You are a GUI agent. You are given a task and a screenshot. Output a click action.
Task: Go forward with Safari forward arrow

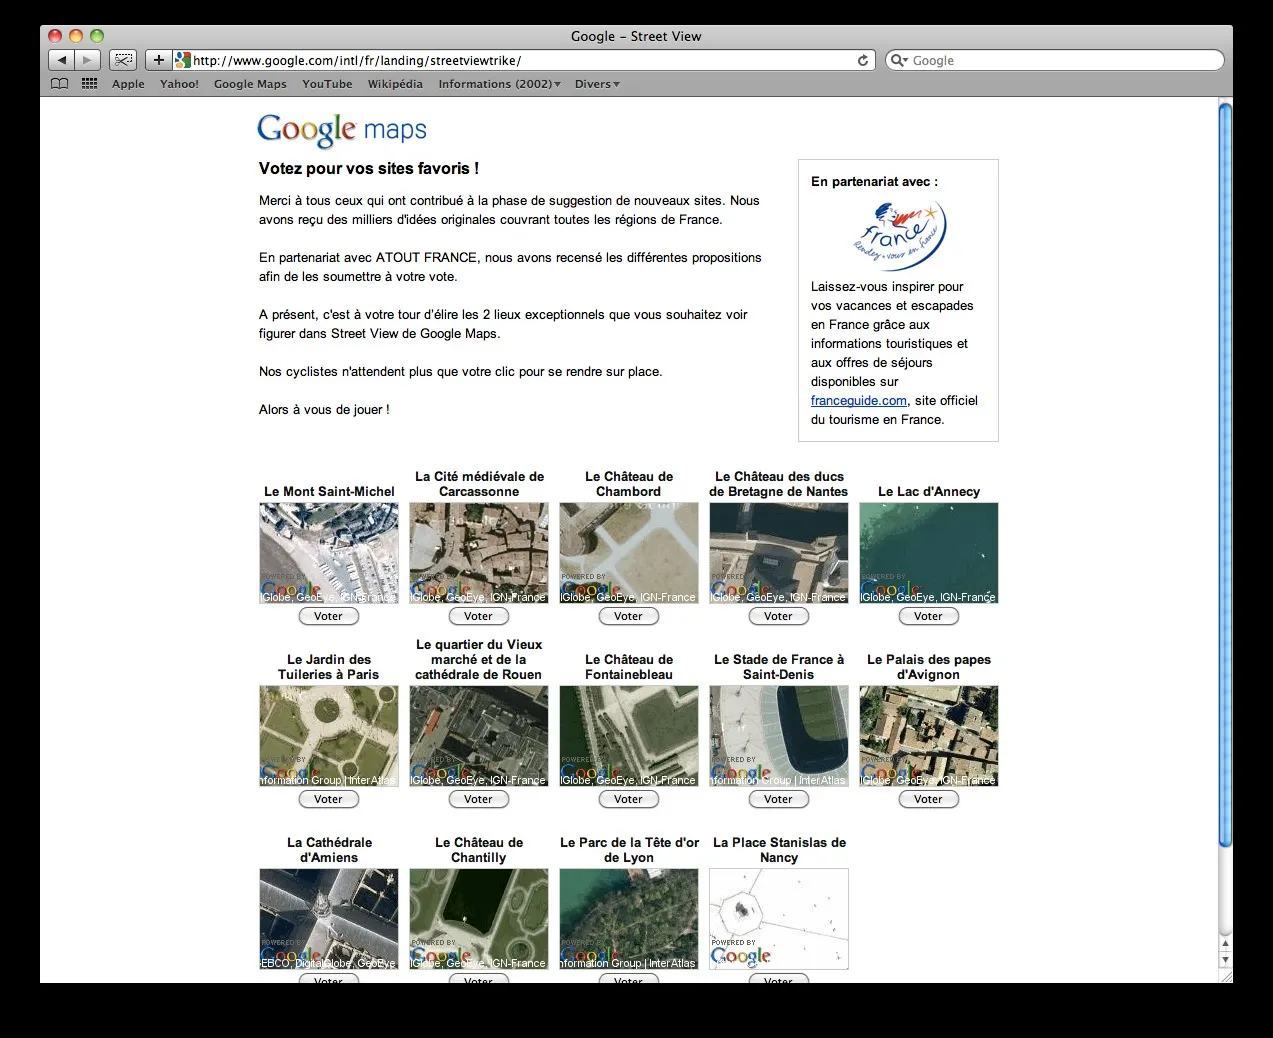pos(88,60)
